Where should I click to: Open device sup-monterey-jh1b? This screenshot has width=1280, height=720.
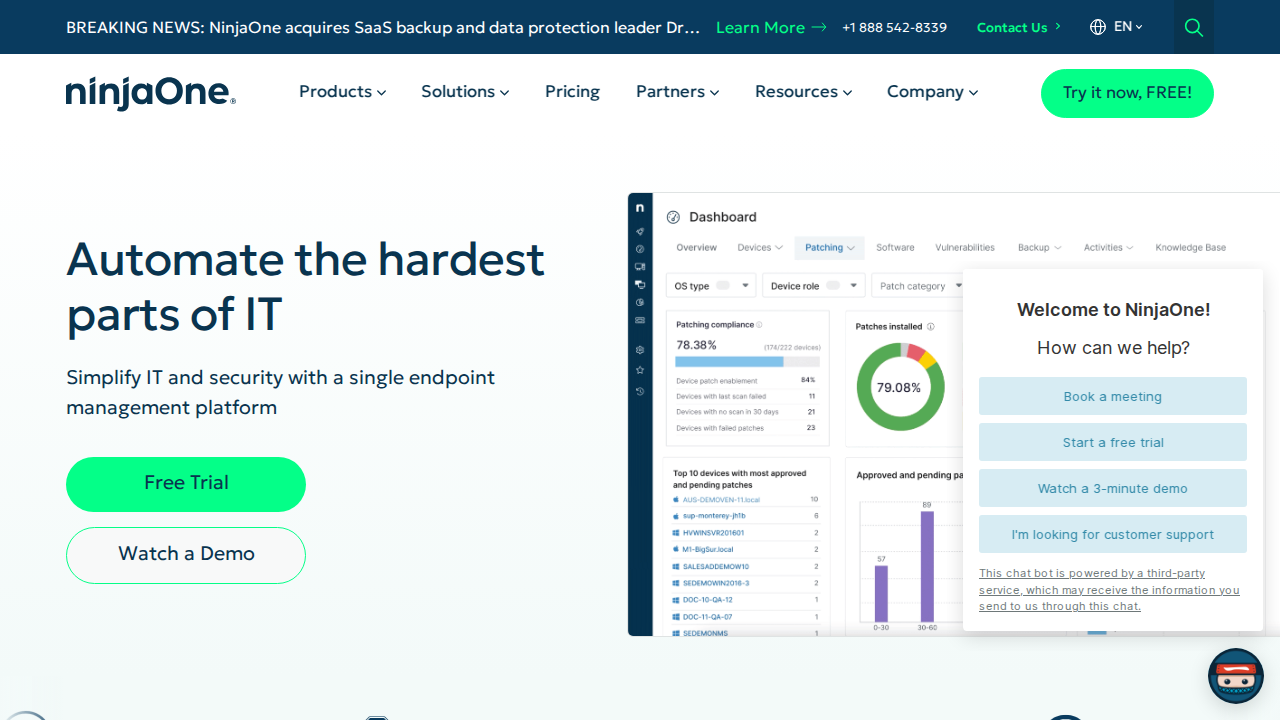(x=714, y=516)
